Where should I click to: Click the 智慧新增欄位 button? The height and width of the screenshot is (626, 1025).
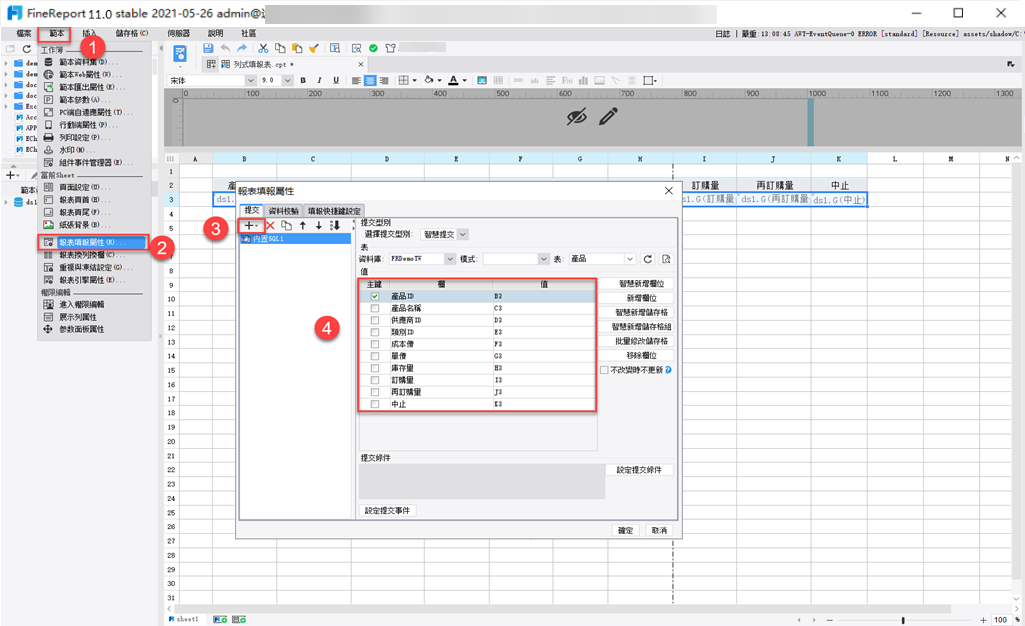(x=641, y=284)
